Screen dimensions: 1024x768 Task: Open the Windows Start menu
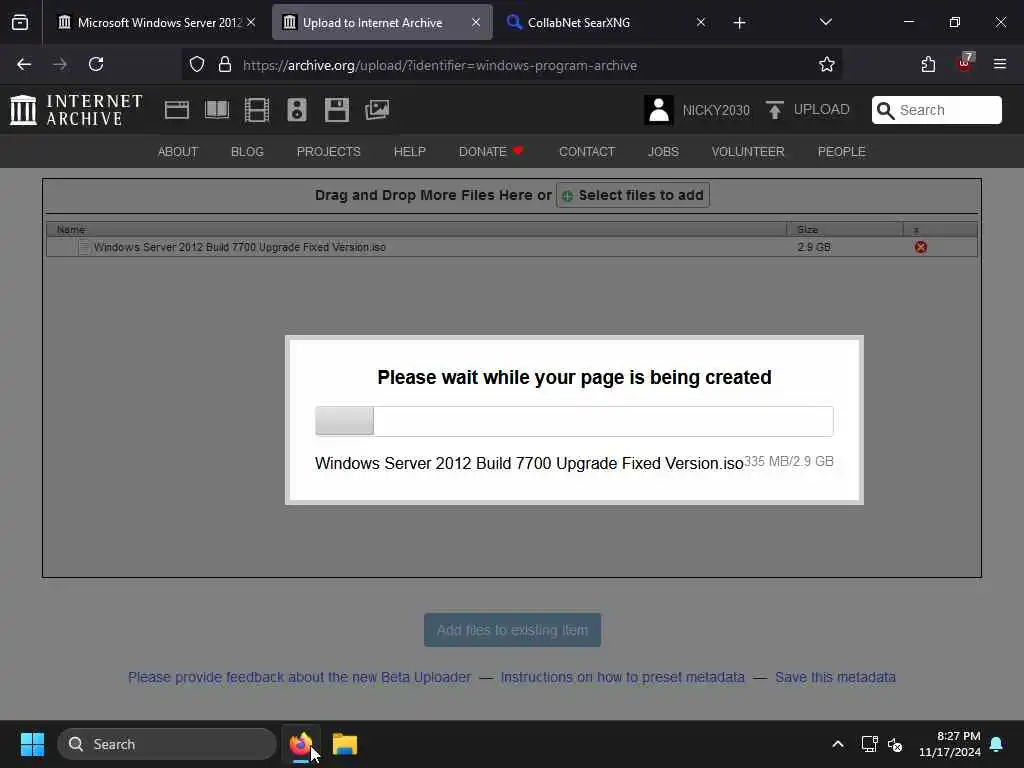point(32,744)
